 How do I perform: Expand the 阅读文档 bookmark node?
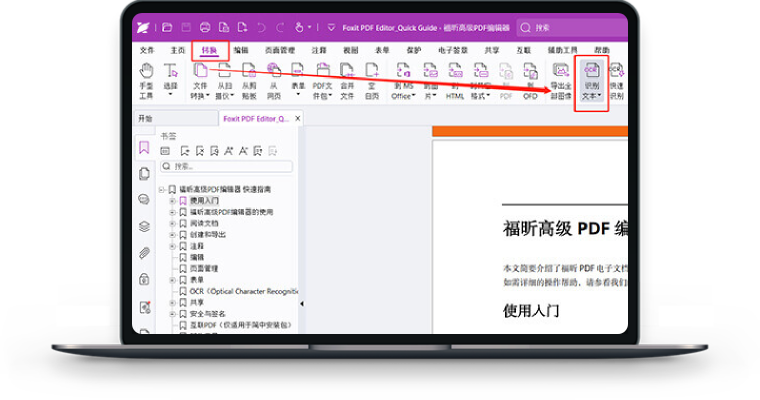(x=172, y=224)
